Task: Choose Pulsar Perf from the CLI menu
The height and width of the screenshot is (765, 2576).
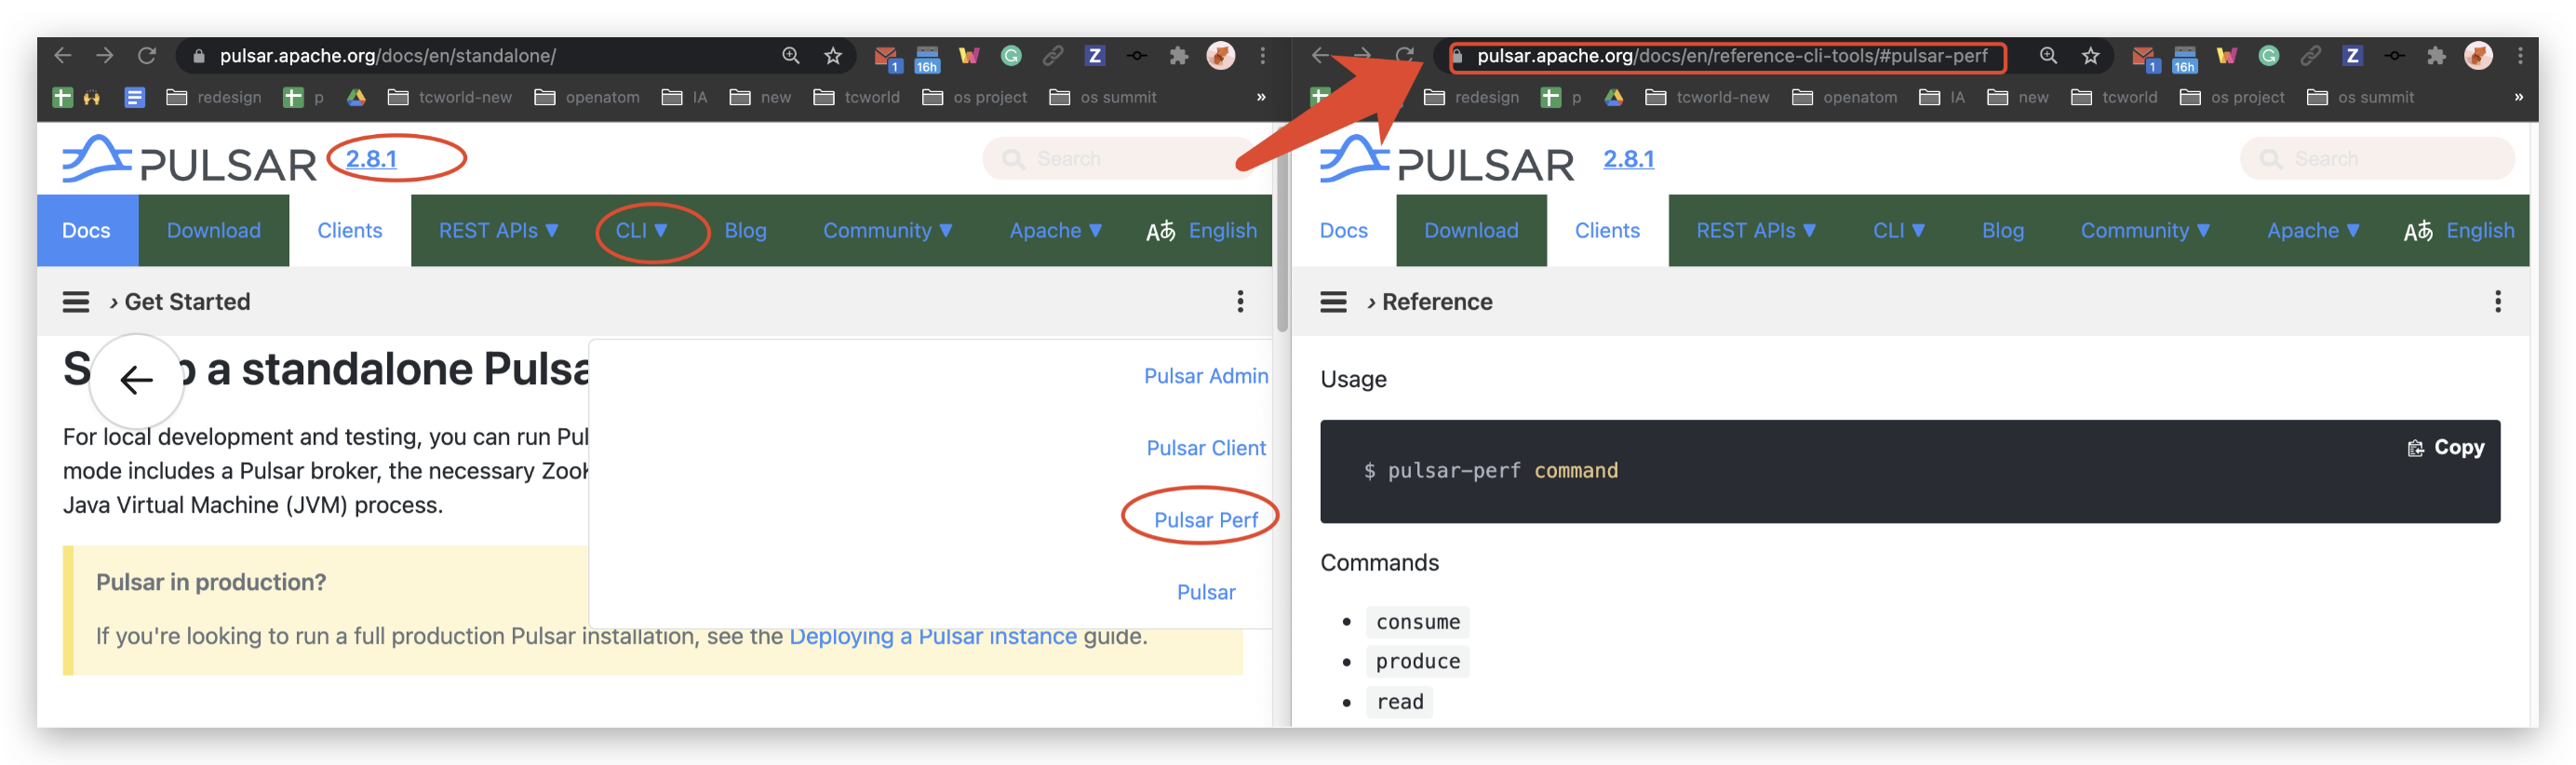Action: click(1206, 520)
